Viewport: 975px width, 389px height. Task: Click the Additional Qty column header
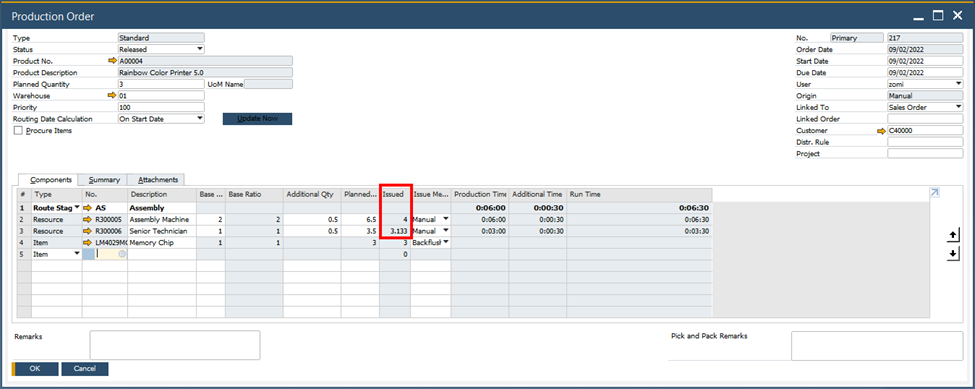(x=312, y=194)
